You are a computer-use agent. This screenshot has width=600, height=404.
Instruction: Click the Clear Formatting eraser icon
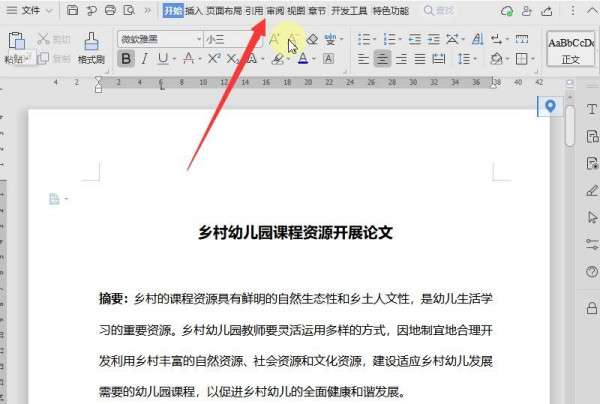[312, 39]
